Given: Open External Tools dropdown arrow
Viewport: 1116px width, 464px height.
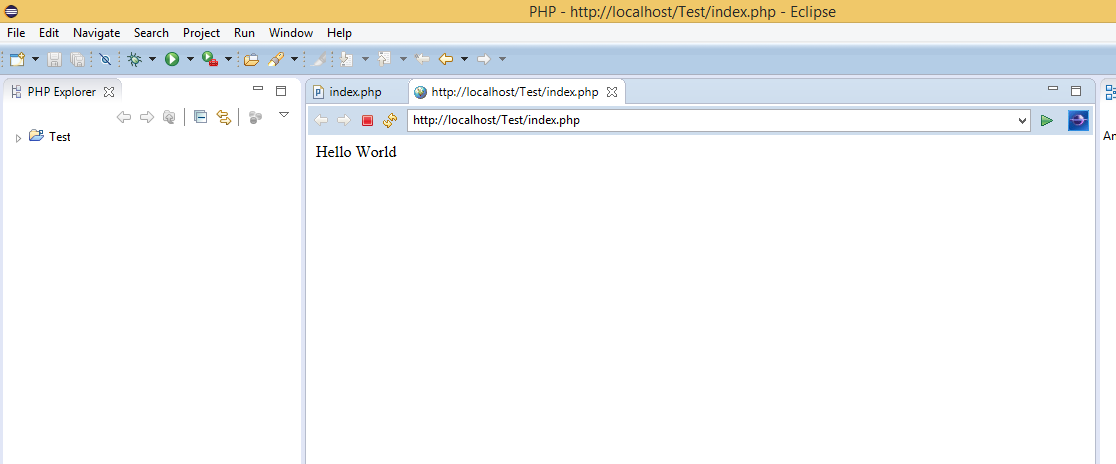Looking at the screenshot, I should (228, 60).
